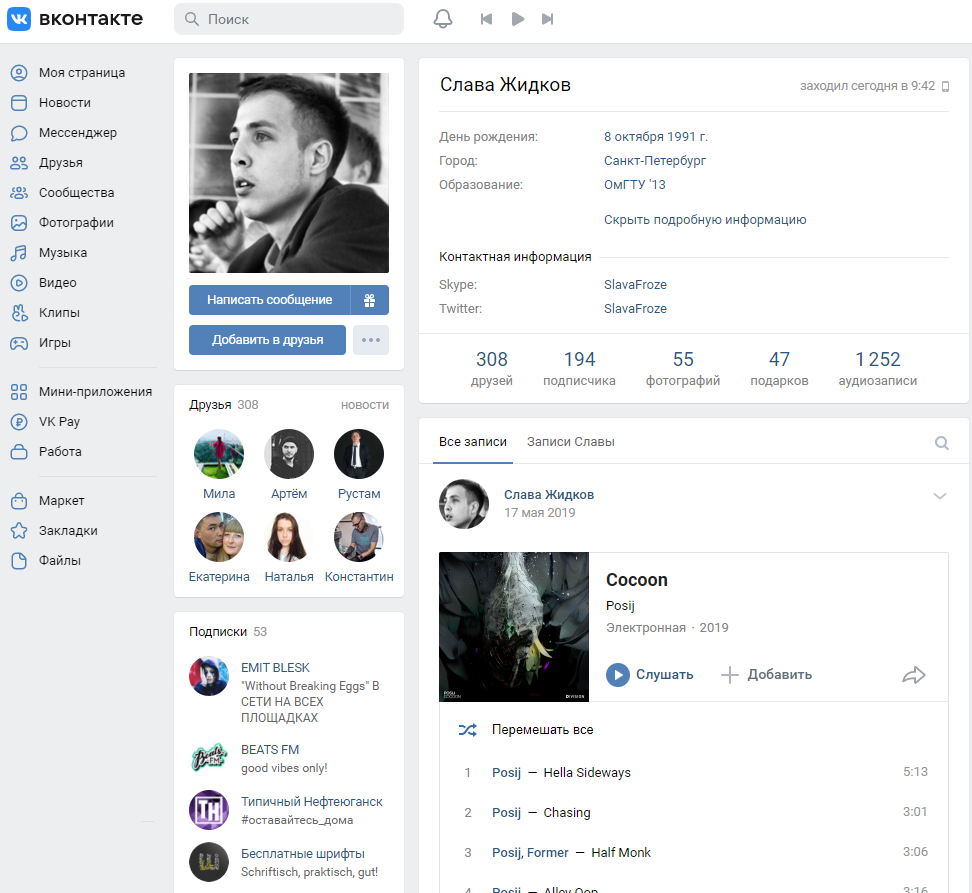The height and width of the screenshot is (893, 972).
Task: Go to previous track in header player
Action: click(x=487, y=19)
